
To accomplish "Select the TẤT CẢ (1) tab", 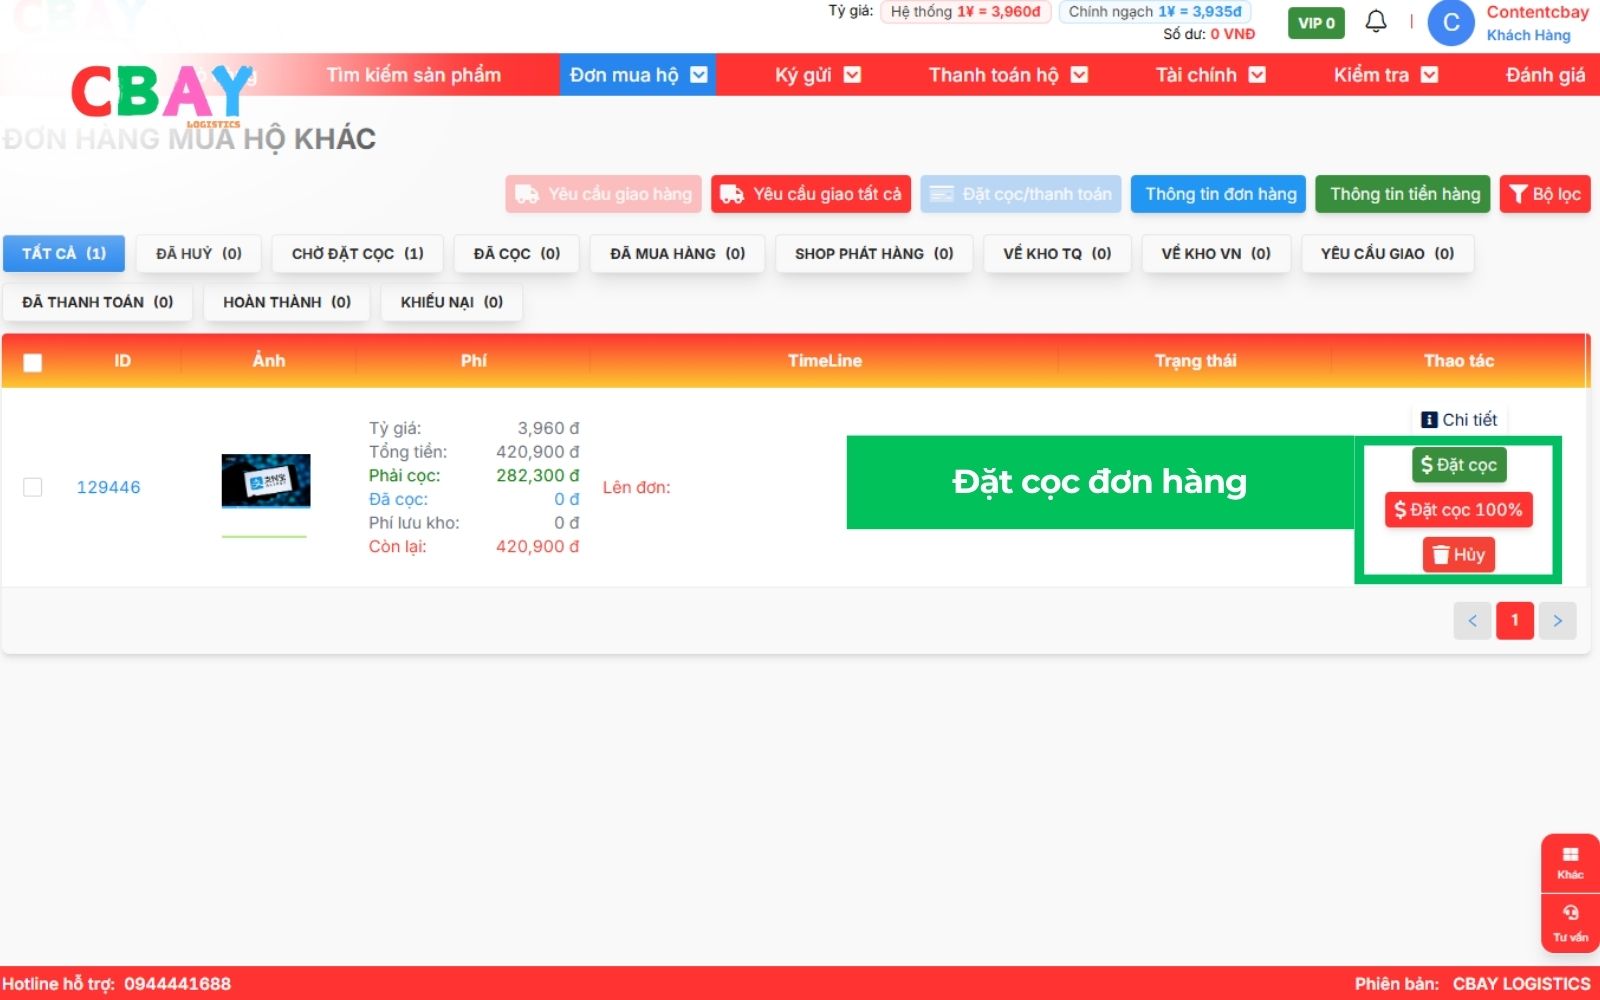I will [64, 254].
